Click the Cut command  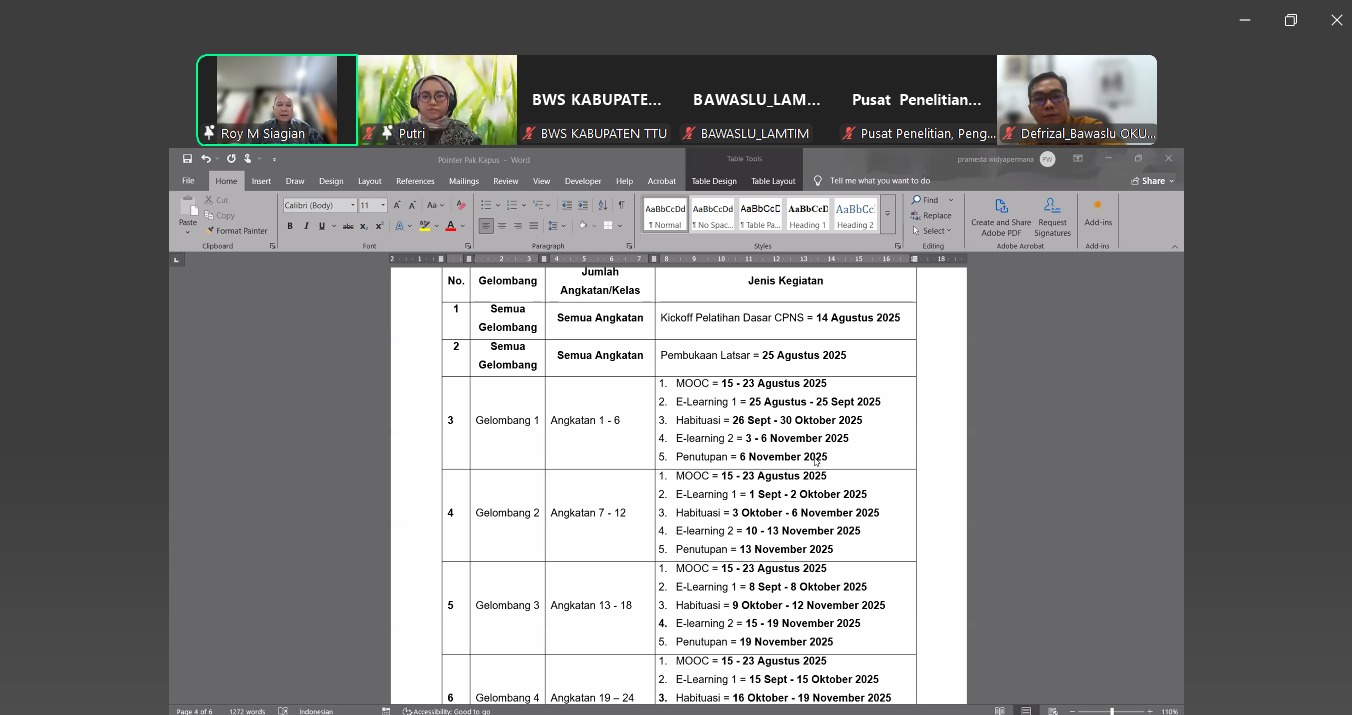click(217, 200)
